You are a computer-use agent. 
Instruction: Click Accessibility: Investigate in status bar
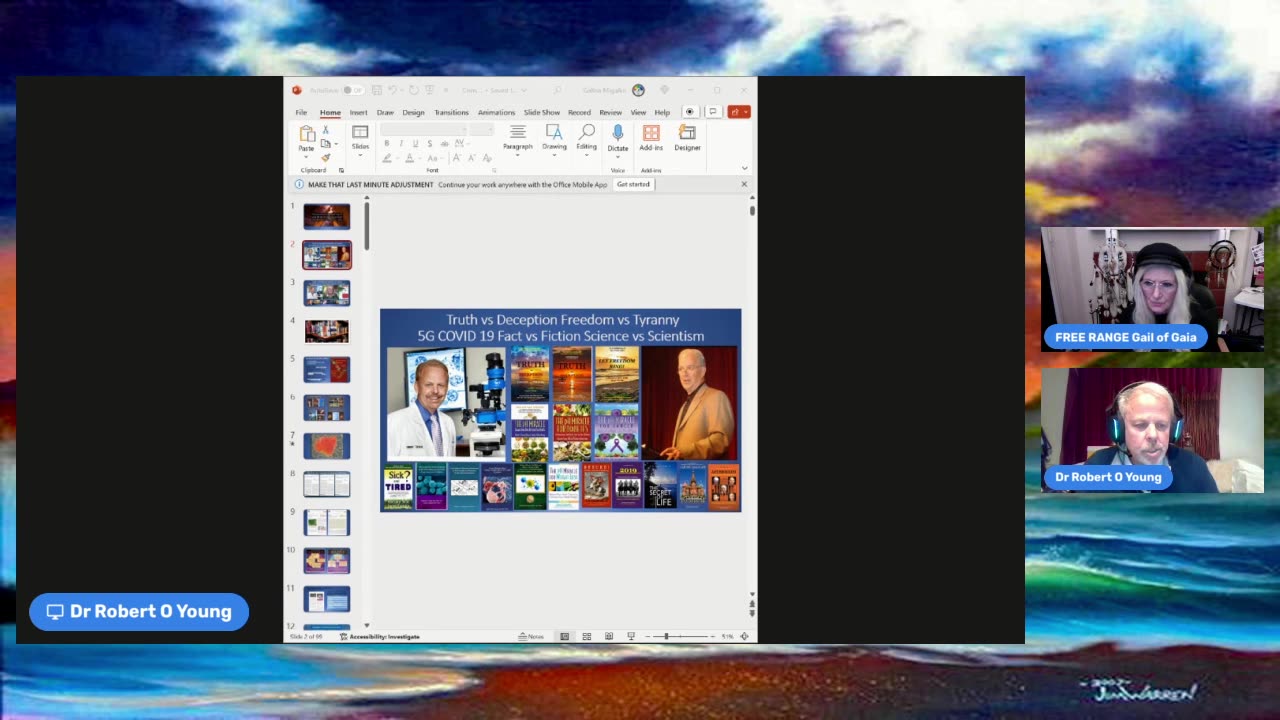click(x=379, y=636)
